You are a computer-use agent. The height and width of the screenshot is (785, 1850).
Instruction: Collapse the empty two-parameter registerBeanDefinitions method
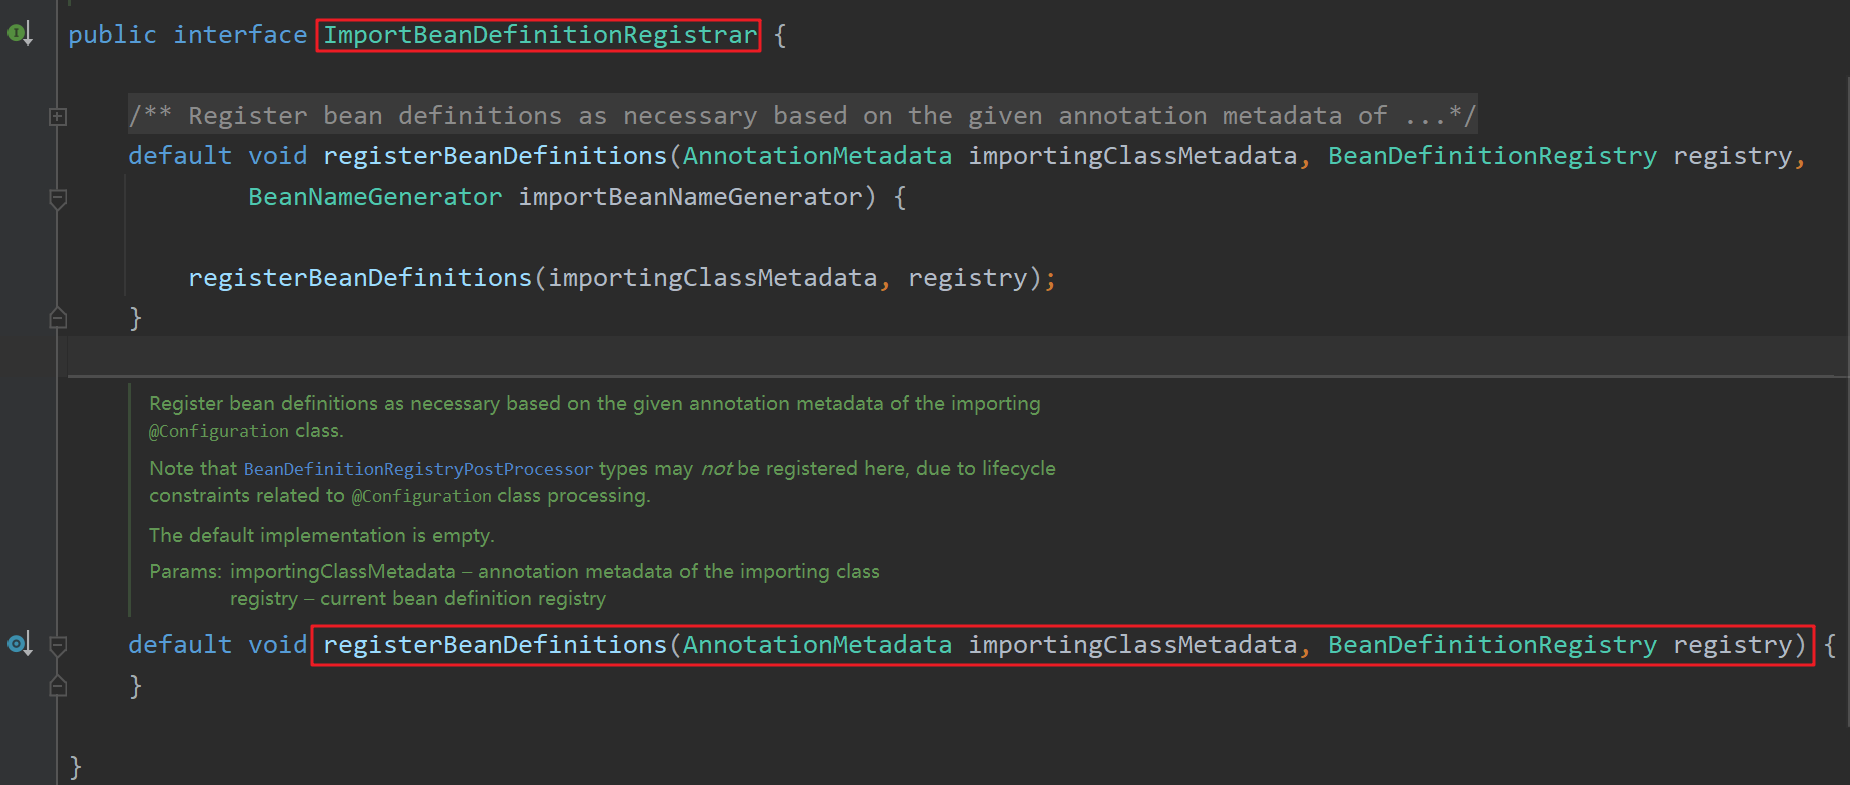[58, 646]
